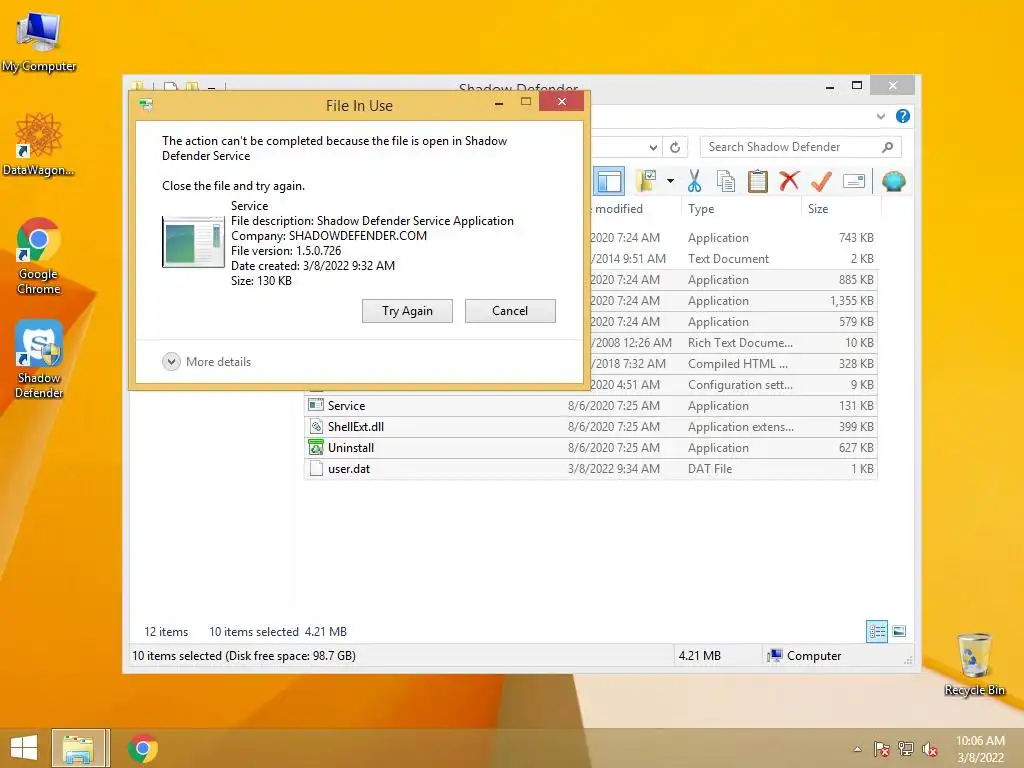Click the Text Document type cell
Image resolution: width=1024 pixels, height=768 pixels.
pos(728,259)
